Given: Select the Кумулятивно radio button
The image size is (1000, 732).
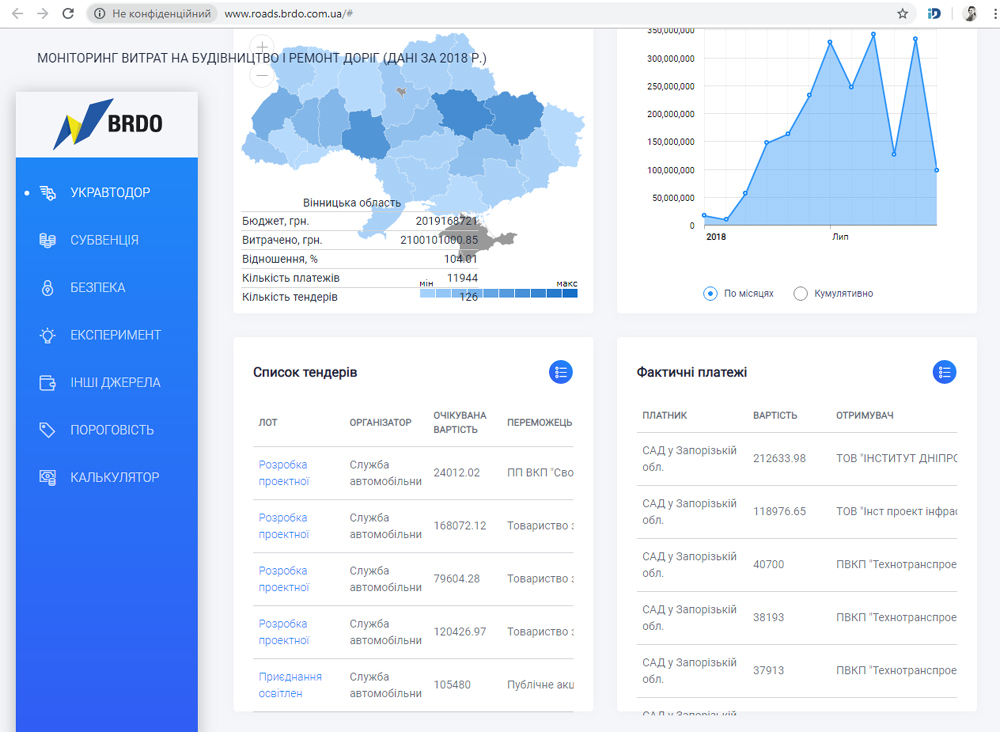Looking at the screenshot, I should [x=800, y=294].
